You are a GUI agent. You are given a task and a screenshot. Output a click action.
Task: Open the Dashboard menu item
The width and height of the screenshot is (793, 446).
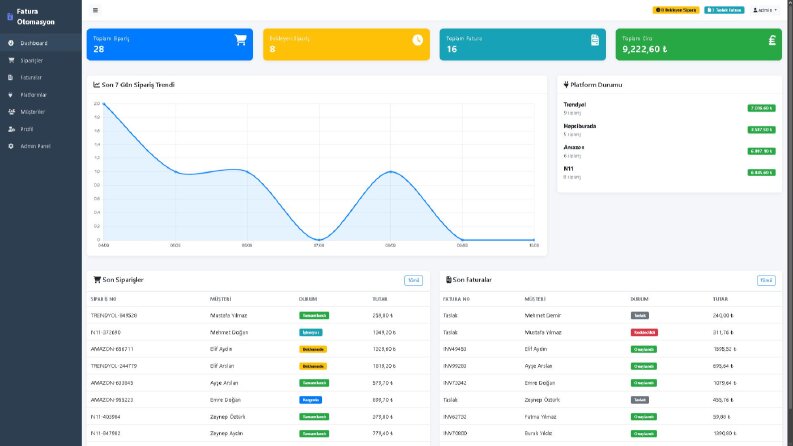tap(40, 43)
